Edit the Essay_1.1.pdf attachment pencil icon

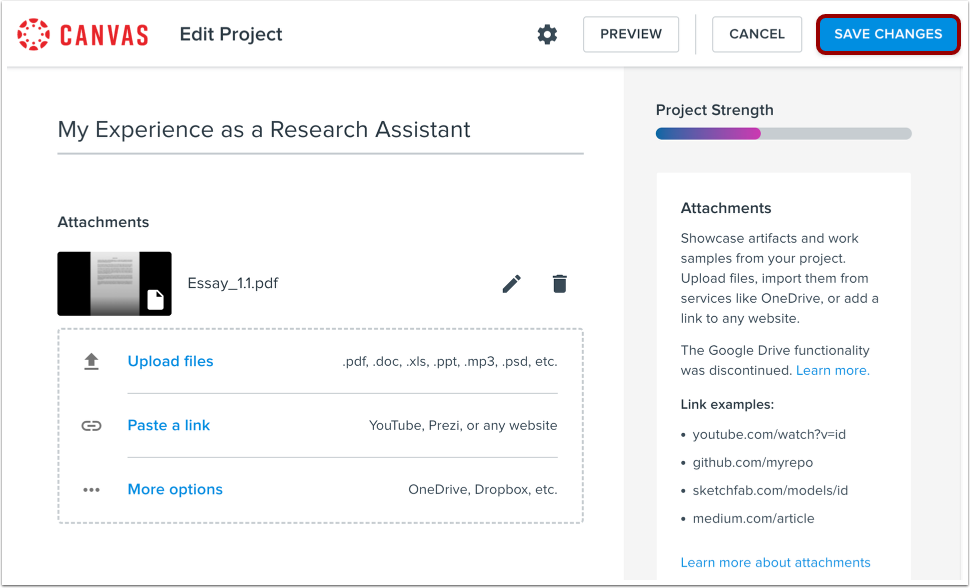coord(511,284)
